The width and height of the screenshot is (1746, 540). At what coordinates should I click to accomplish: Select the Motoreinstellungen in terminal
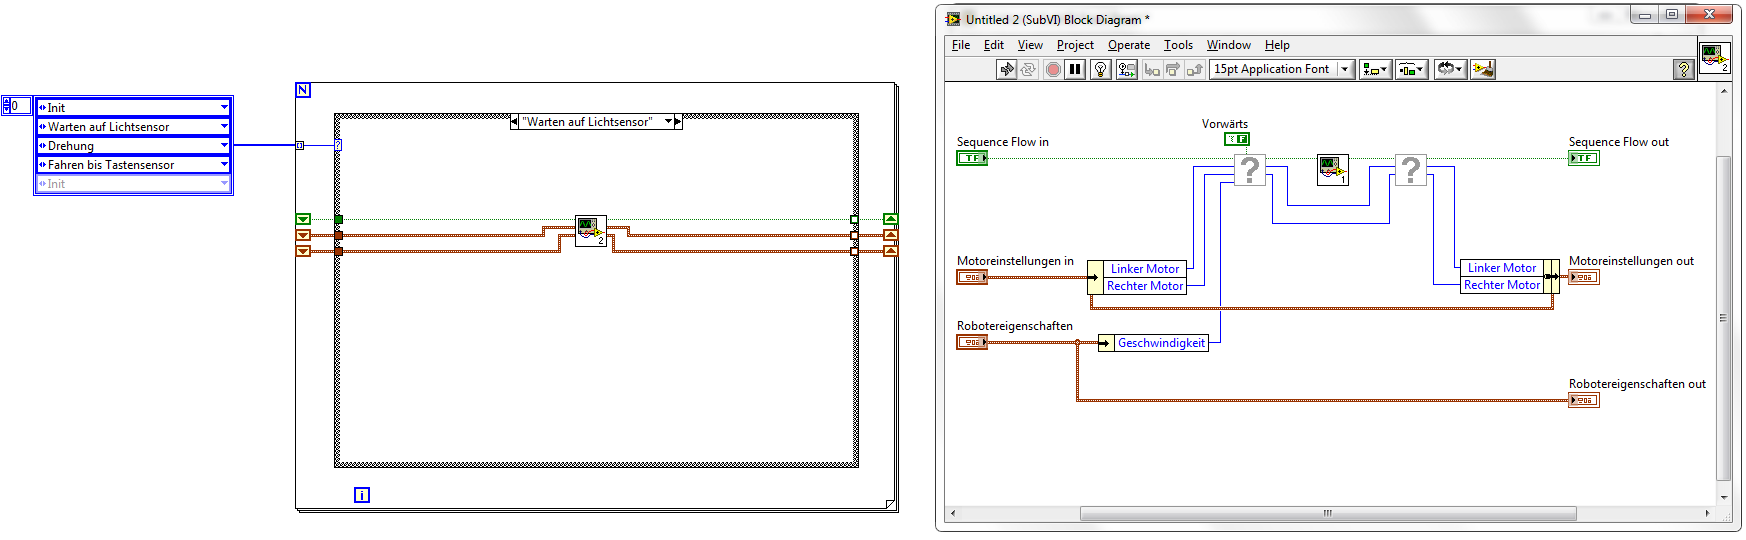click(x=972, y=277)
